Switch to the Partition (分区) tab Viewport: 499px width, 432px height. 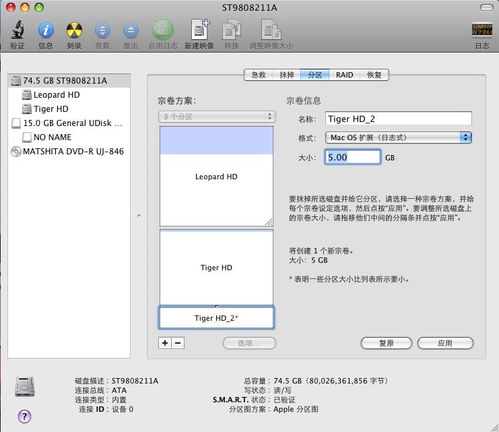(x=315, y=75)
